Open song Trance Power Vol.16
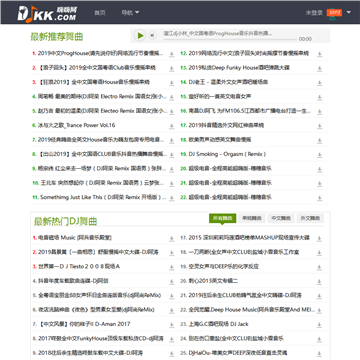 click(x=77, y=125)
